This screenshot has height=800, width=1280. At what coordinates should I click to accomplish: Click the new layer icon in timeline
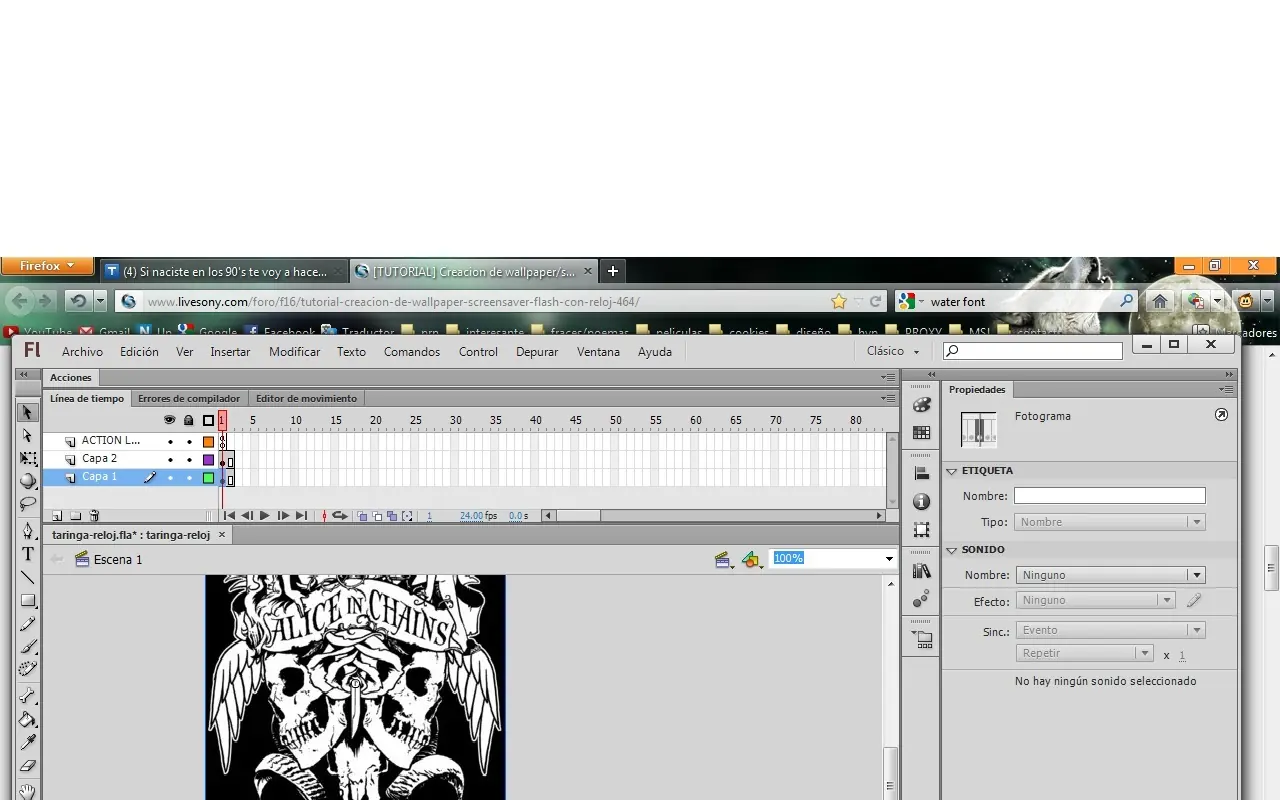tap(57, 516)
